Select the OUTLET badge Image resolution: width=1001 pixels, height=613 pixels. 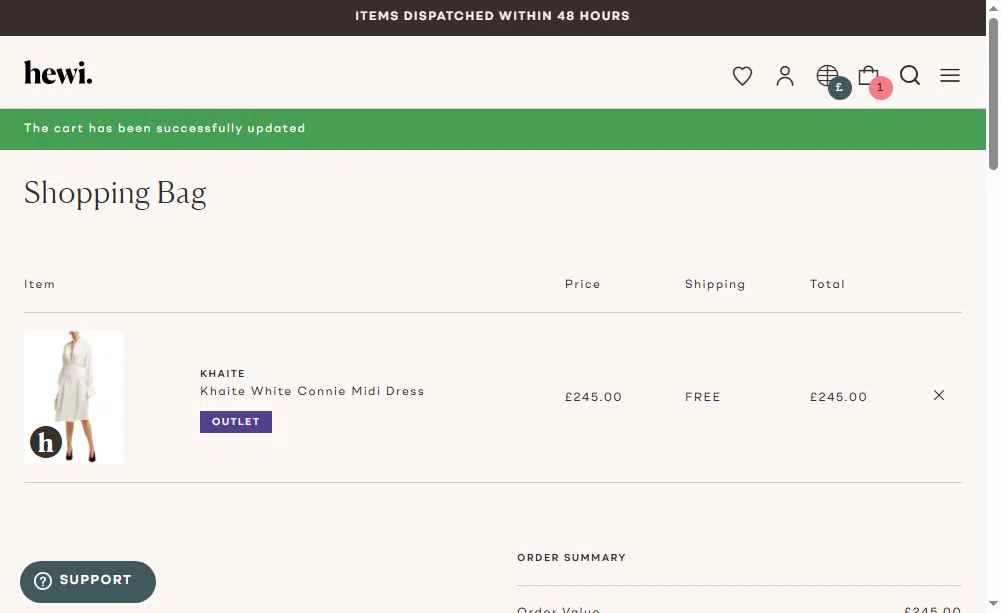pyautogui.click(x=236, y=421)
